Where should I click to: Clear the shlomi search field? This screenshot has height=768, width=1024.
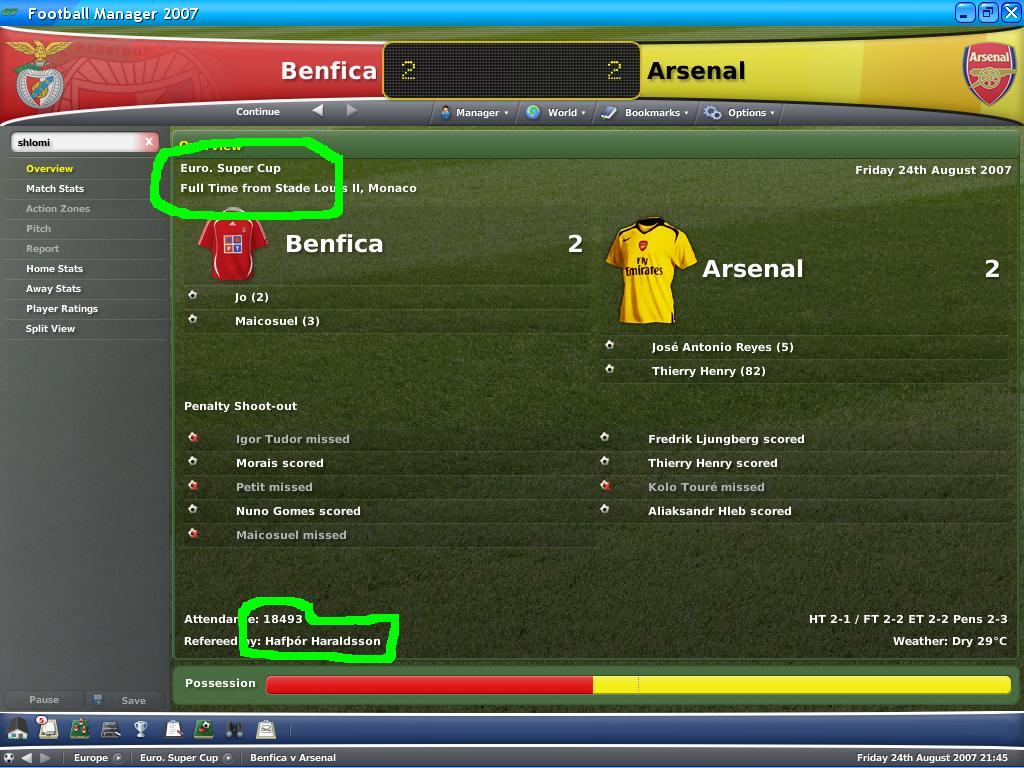tap(149, 142)
